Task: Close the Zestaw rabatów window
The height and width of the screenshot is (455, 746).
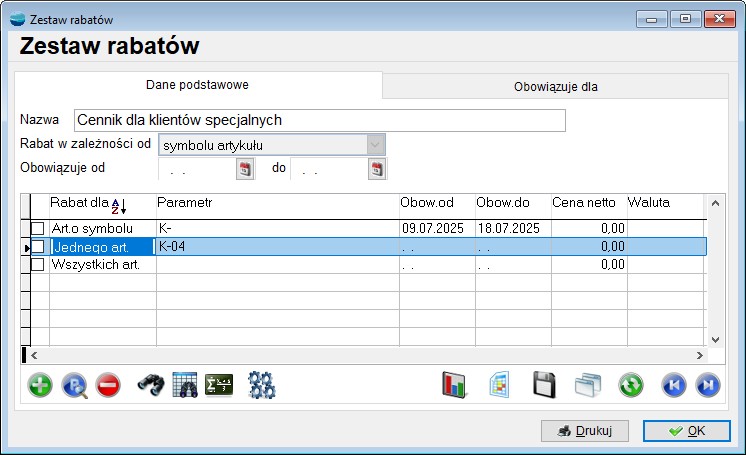Action: pyautogui.click(x=719, y=19)
